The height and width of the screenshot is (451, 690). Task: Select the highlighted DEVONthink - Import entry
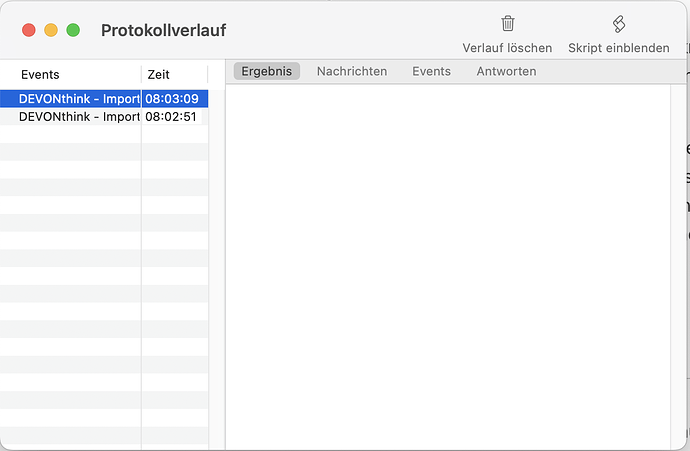tap(78, 99)
